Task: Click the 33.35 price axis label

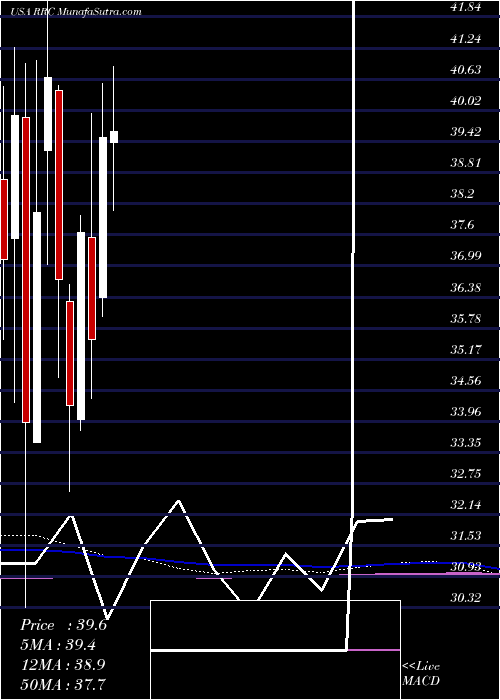Action: pos(466,442)
